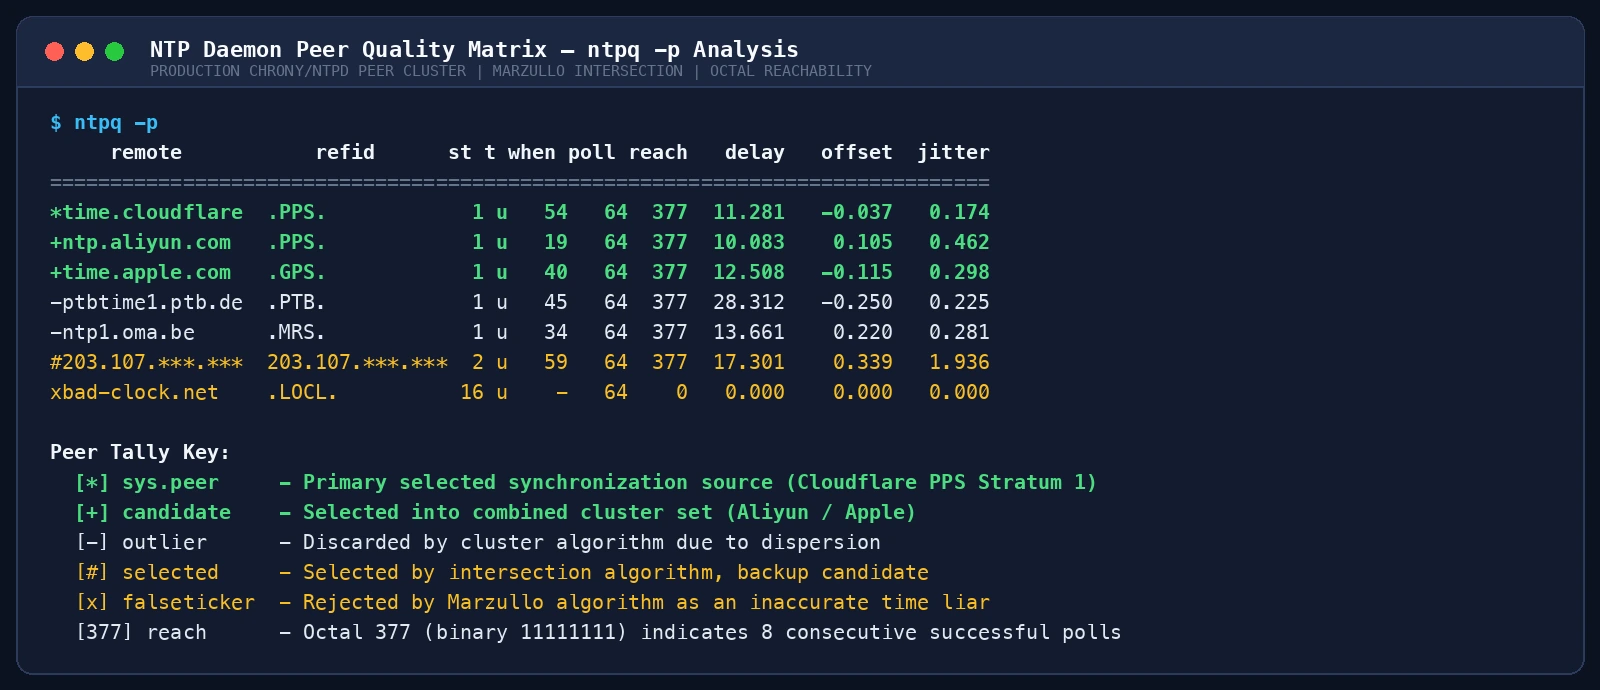Click the description Primary selected synchronization source
The width and height of the screenshot is (1600, 690).
click(x=538, y=482)
